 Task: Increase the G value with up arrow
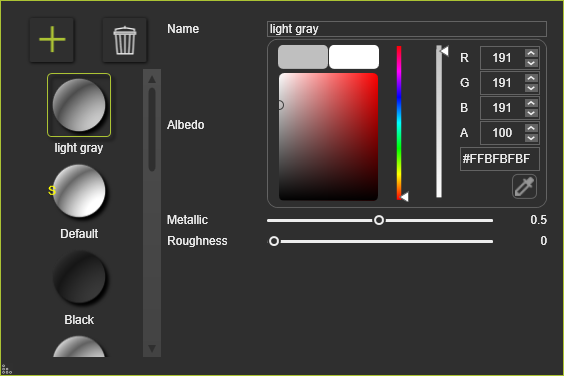coord(531,78)
